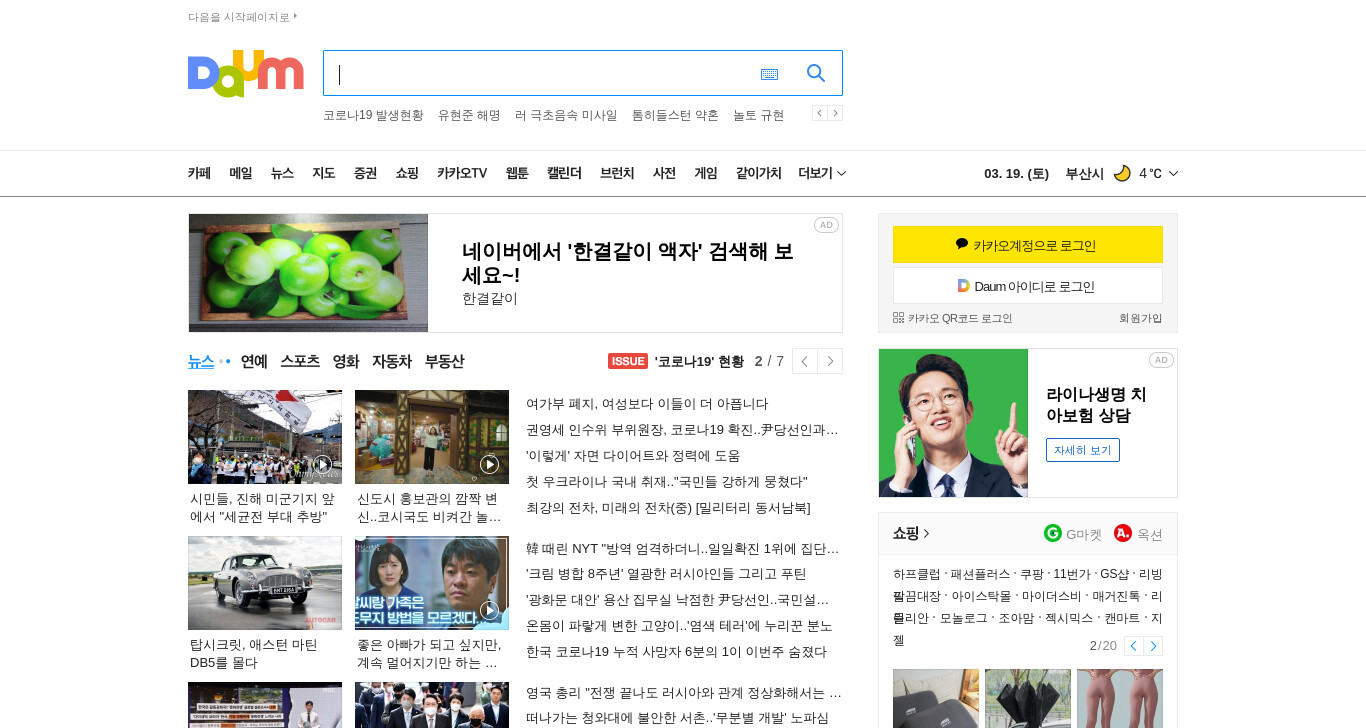This screenshot has height=728, width=1366.
Task: Click the moon weather icon
Action: (1122, 173)
